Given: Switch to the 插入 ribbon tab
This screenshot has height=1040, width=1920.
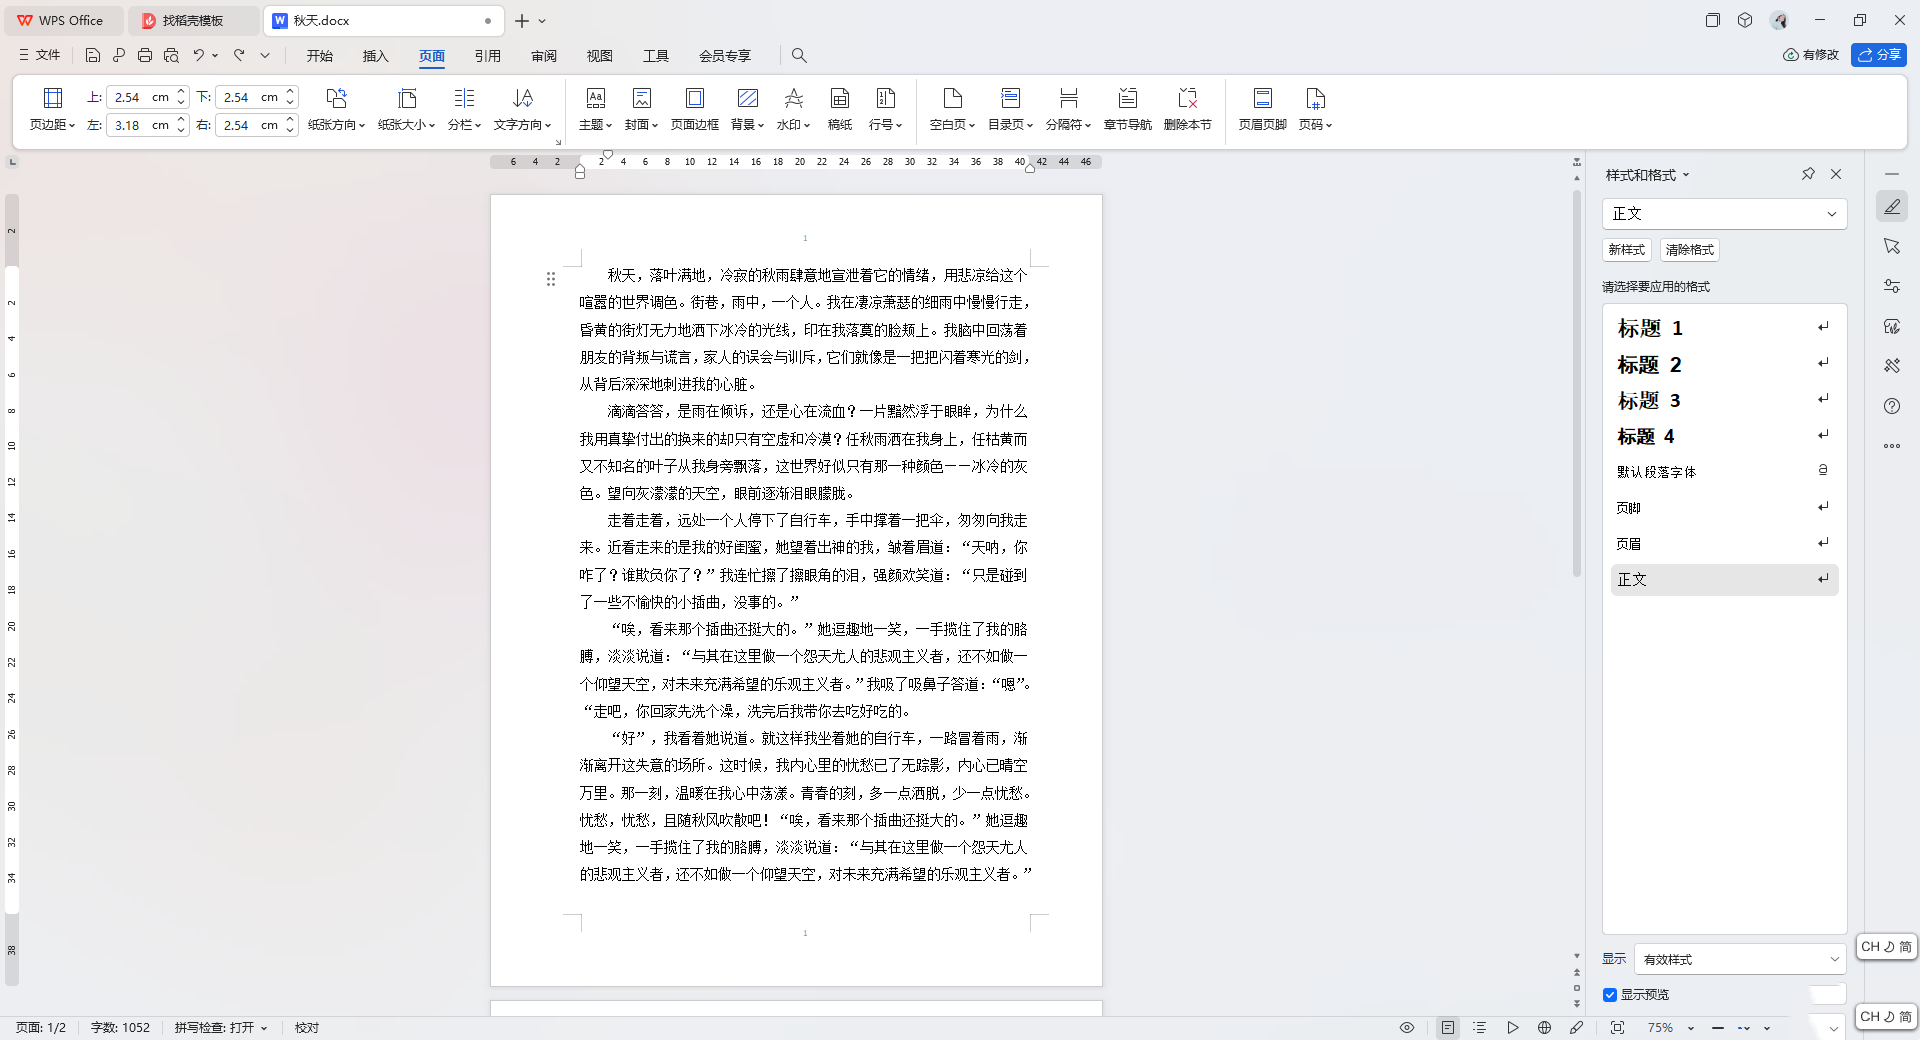Looking at the screenshot, I should pyautogui.click(x=376, y=56).
